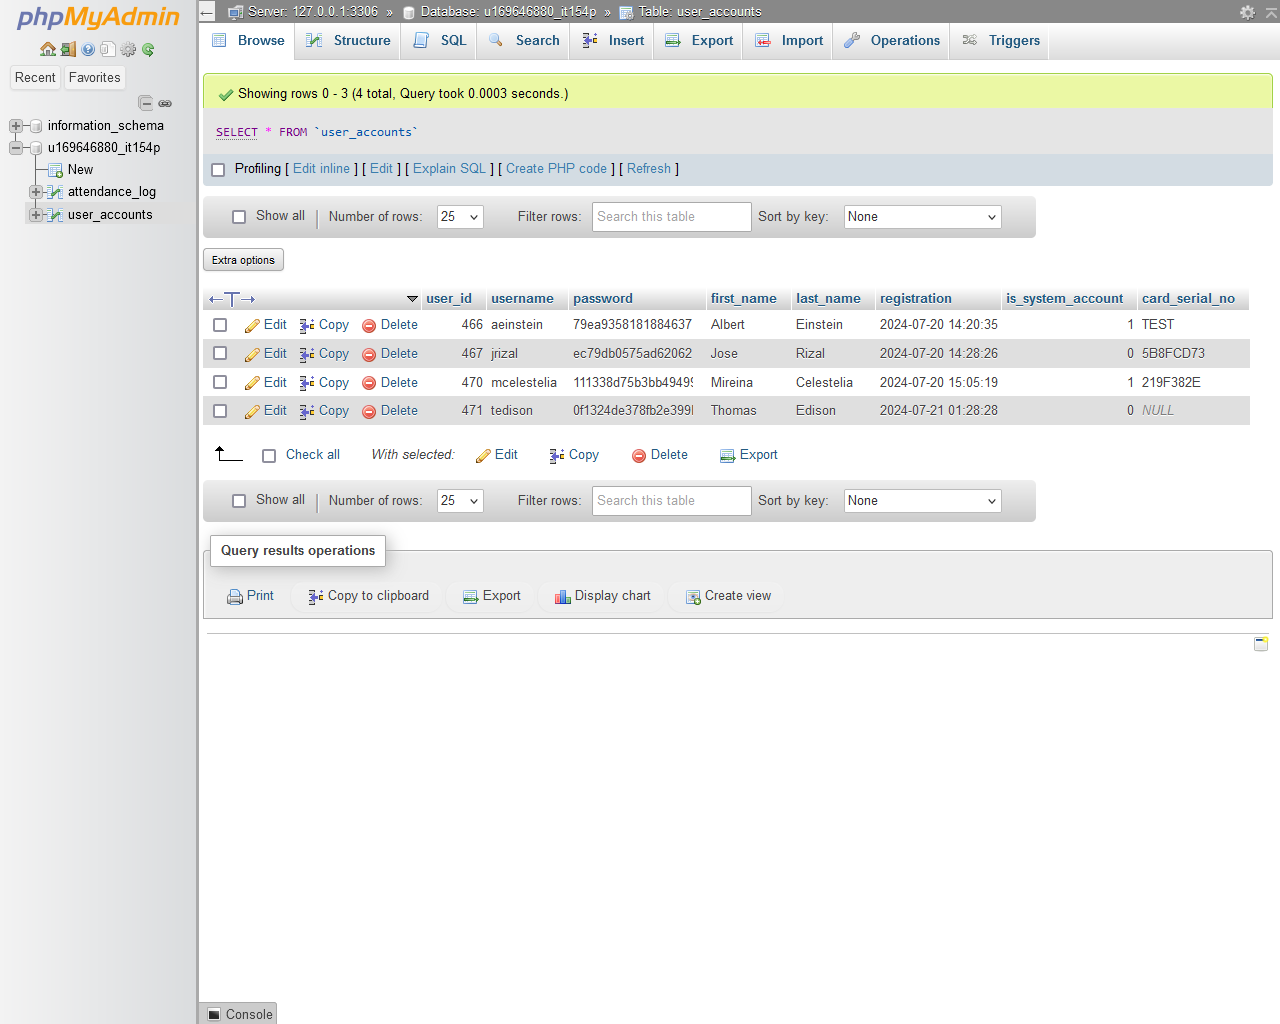Enable the top Show all checkbox
This screenshot has height=1024, width=1280.
click(239, 217)
